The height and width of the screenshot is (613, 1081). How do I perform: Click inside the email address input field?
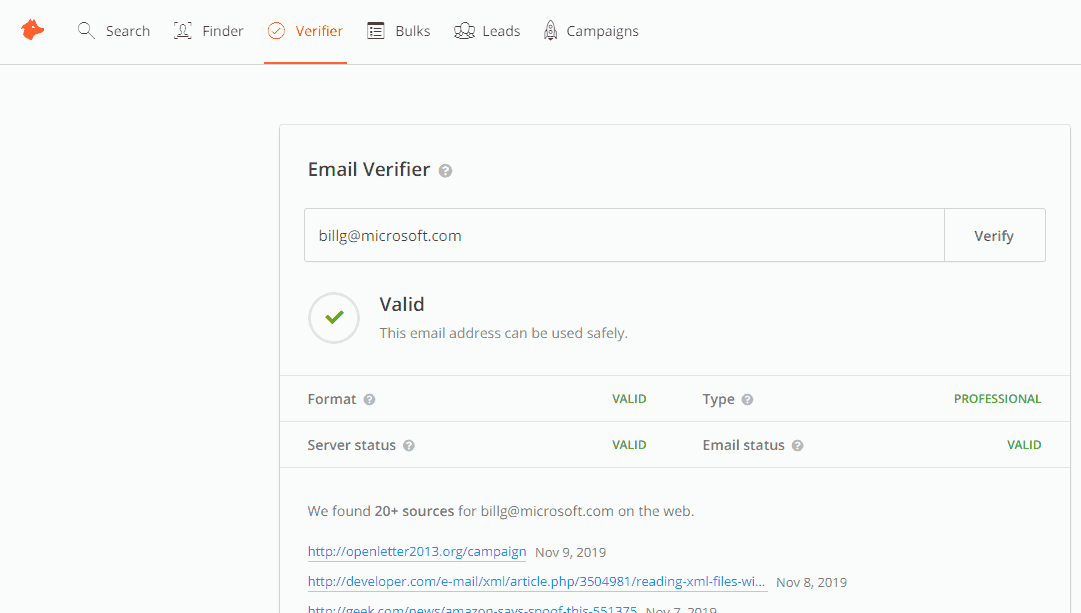[x=620, y=235]
